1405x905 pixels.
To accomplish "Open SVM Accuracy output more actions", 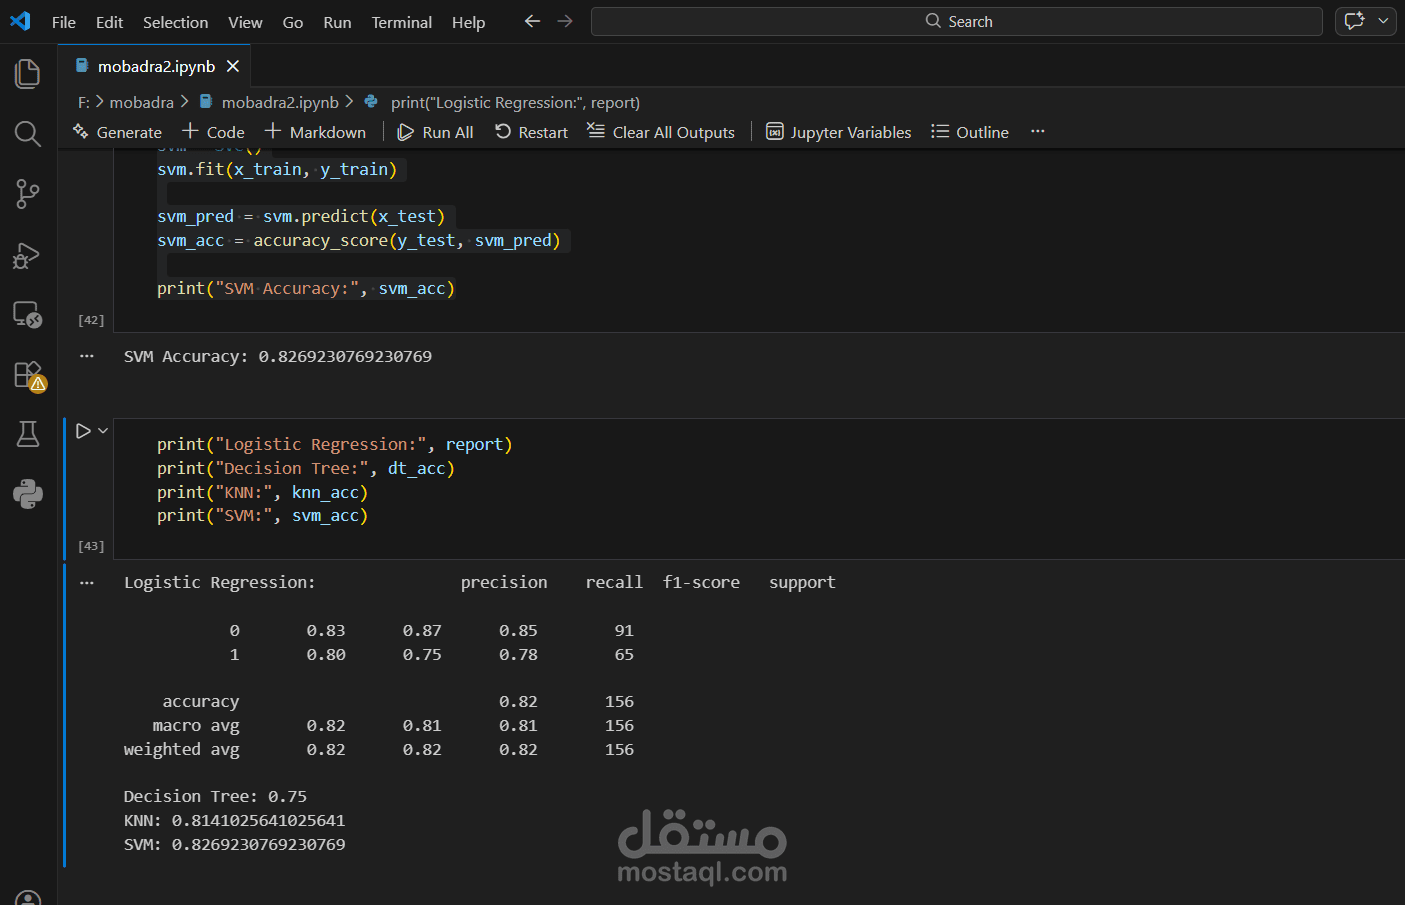I will point(87,356).
